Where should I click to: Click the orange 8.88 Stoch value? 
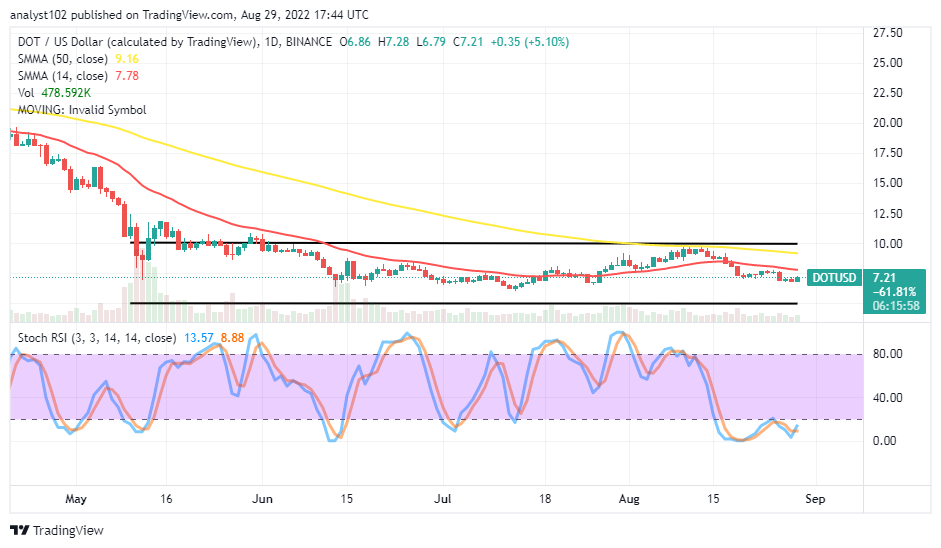tap(232, 338)
